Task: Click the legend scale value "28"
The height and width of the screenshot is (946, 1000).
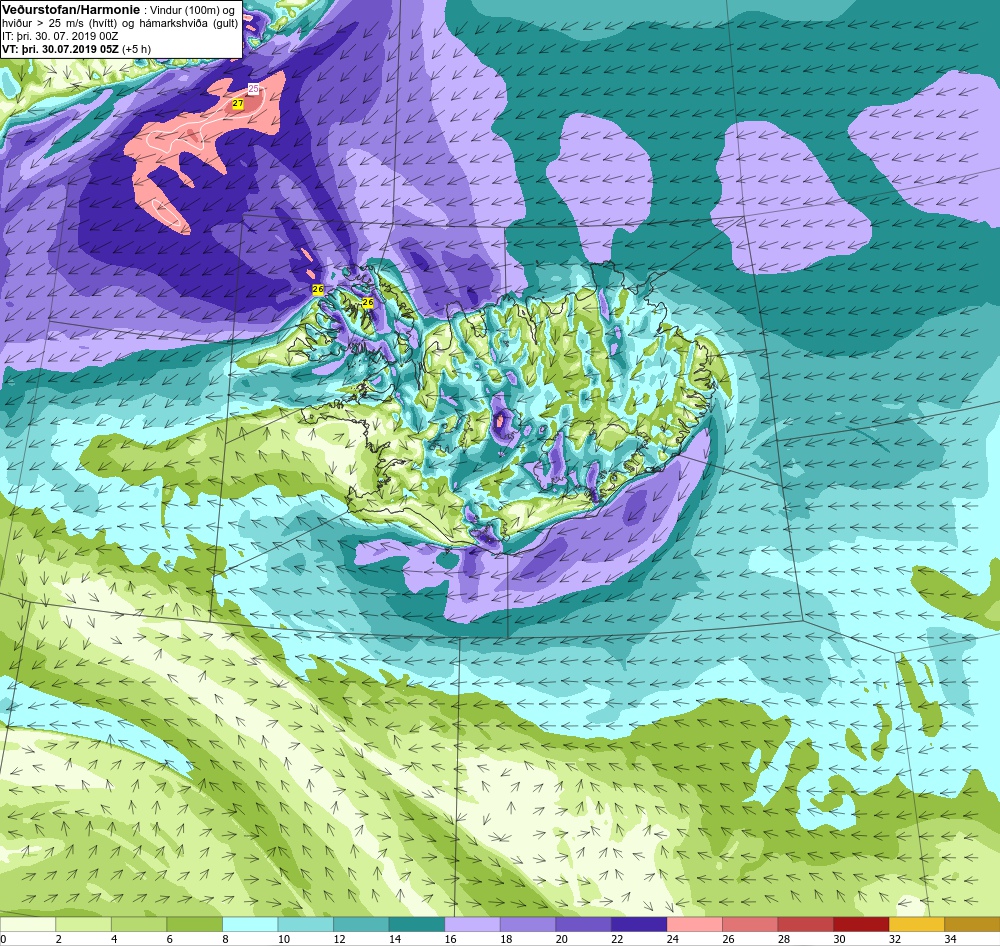Action: tap(784, 939)
